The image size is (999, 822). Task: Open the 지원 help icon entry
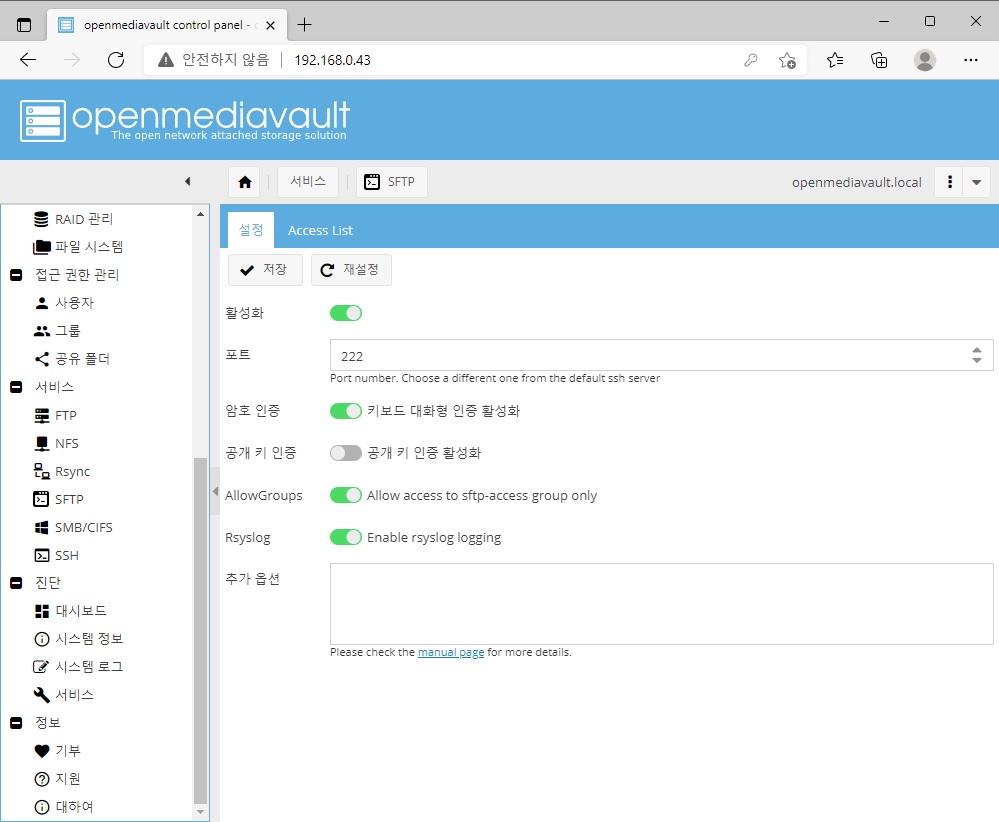pos(57,779)
